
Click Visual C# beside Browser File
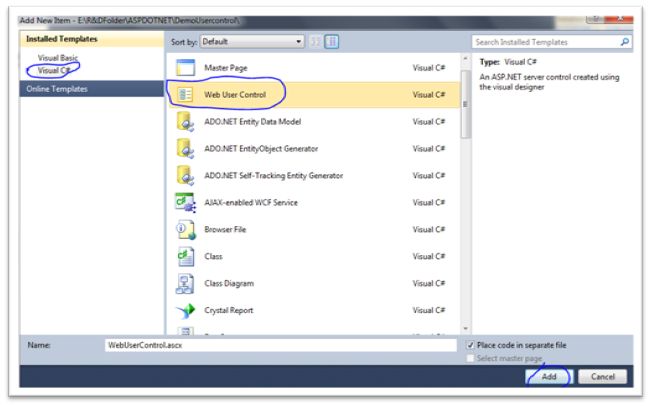429,230
